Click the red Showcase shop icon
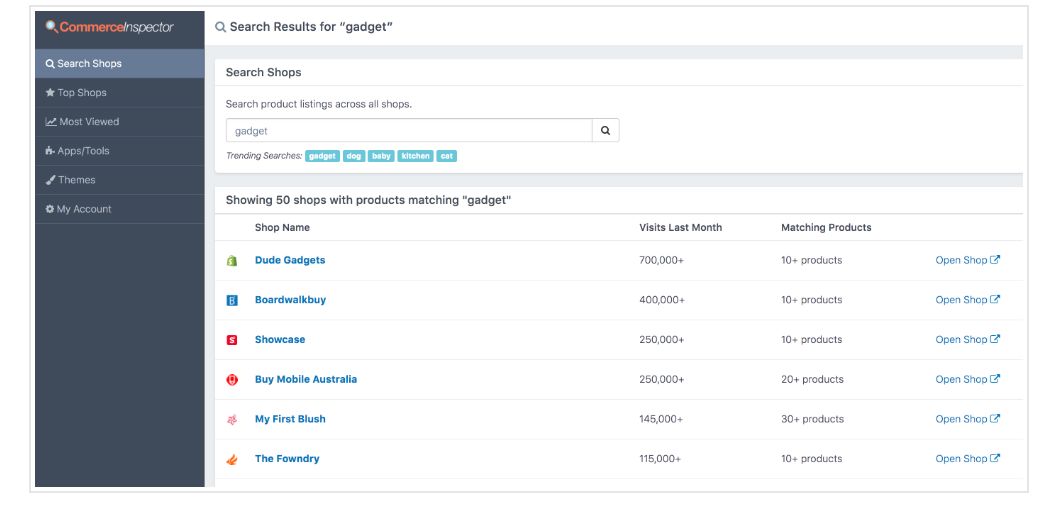The width and height of the screenshot is (1058, 510). coord(232,340)
